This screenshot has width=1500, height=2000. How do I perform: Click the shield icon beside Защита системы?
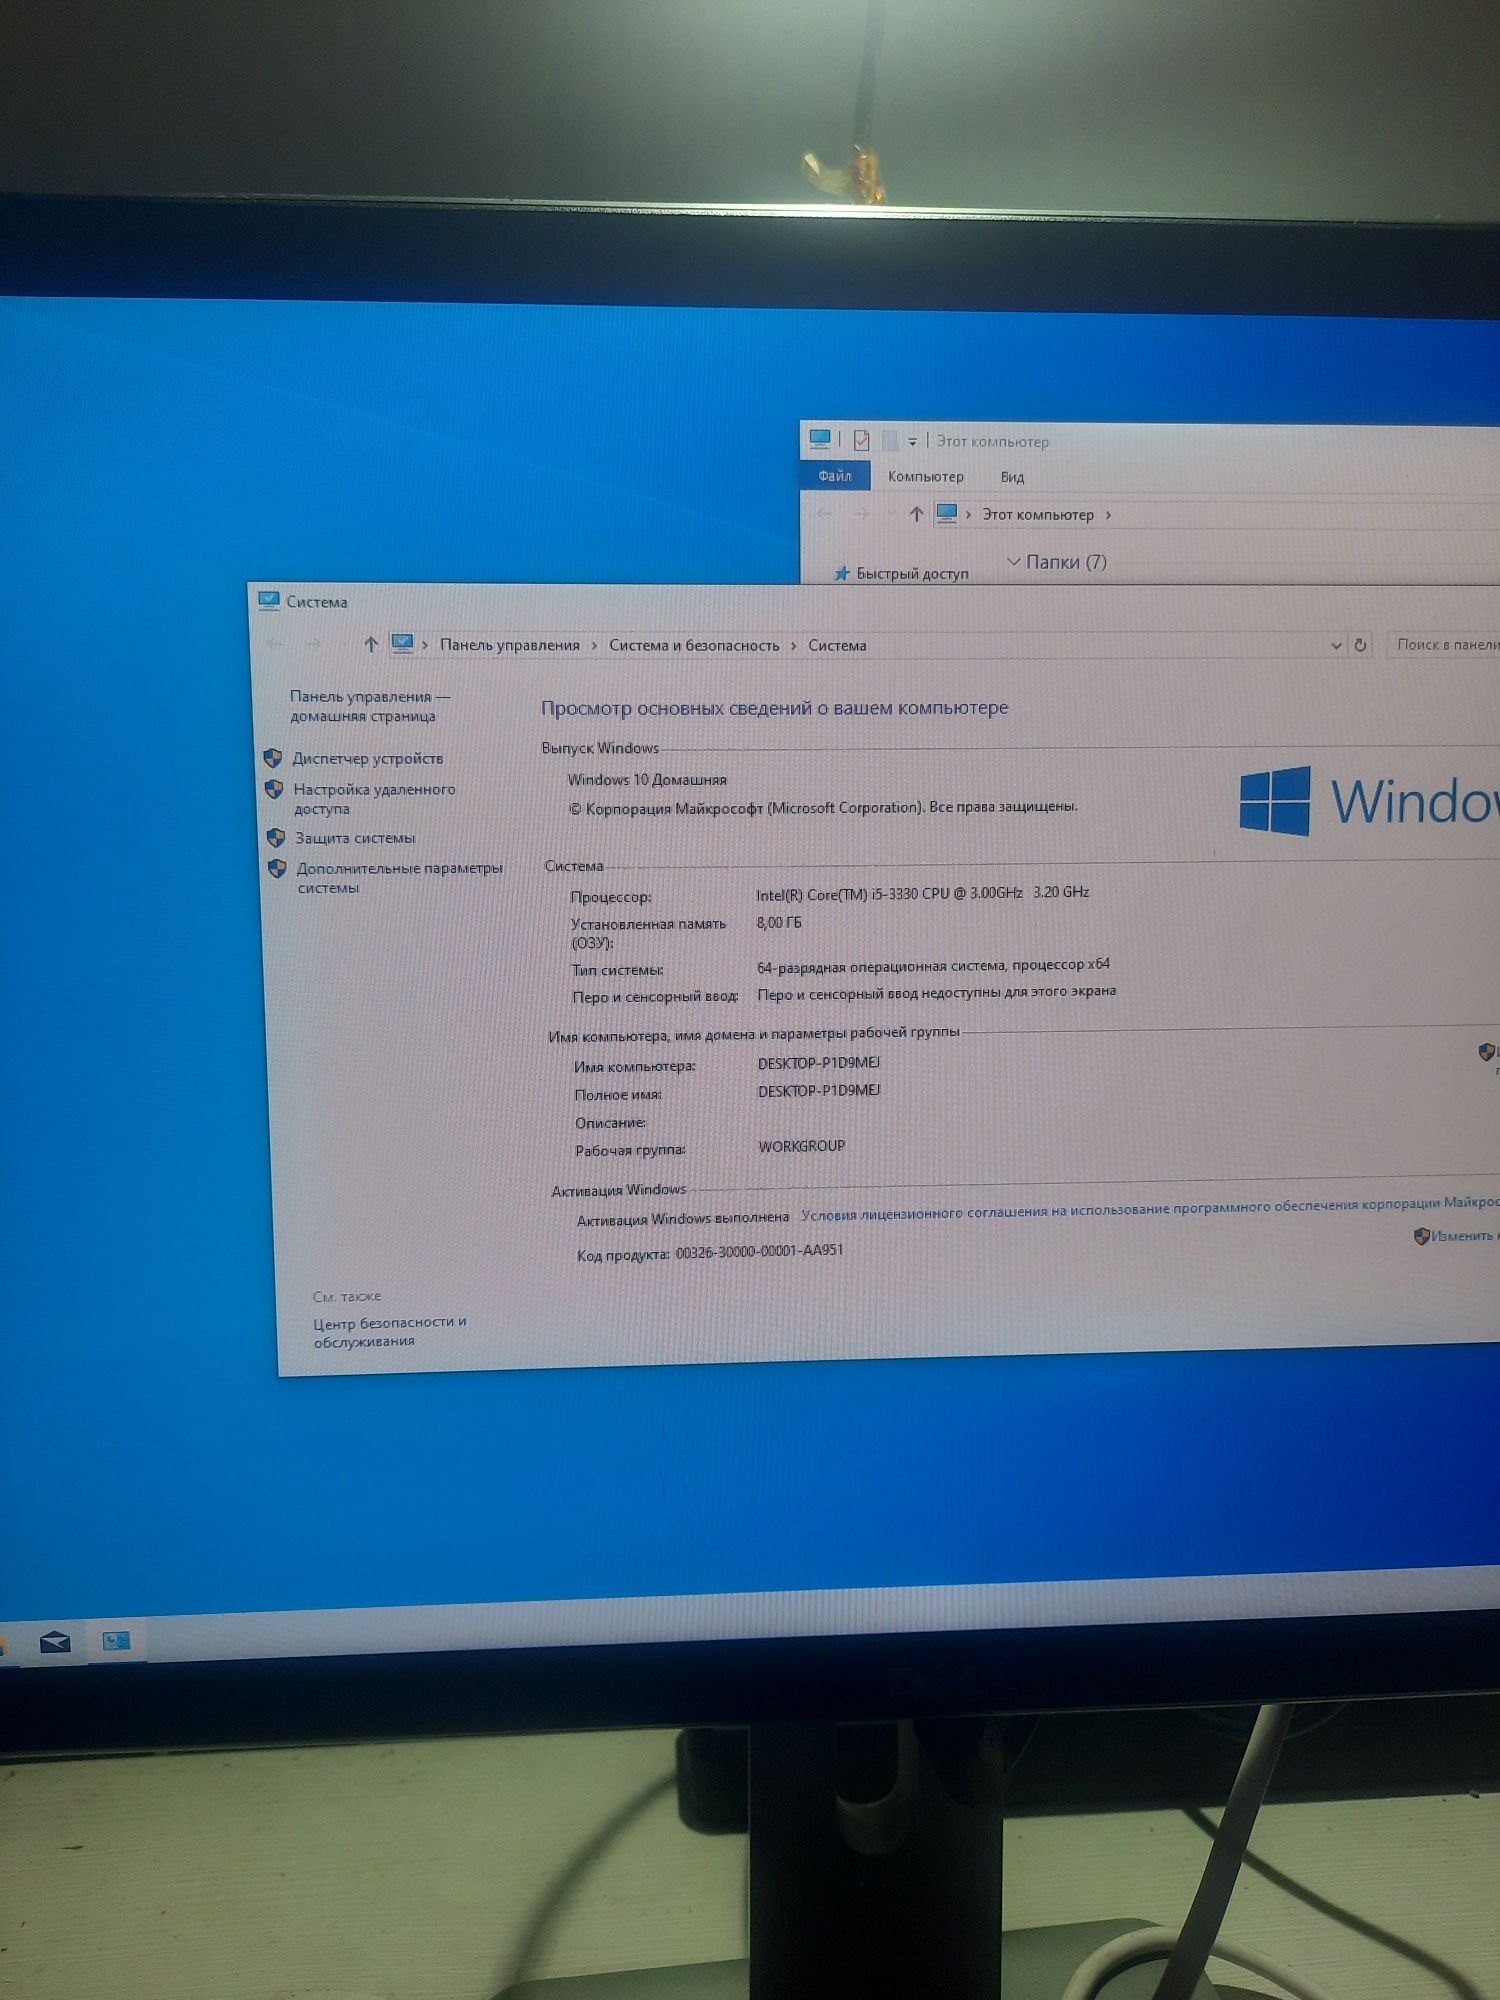pos(276,837)
